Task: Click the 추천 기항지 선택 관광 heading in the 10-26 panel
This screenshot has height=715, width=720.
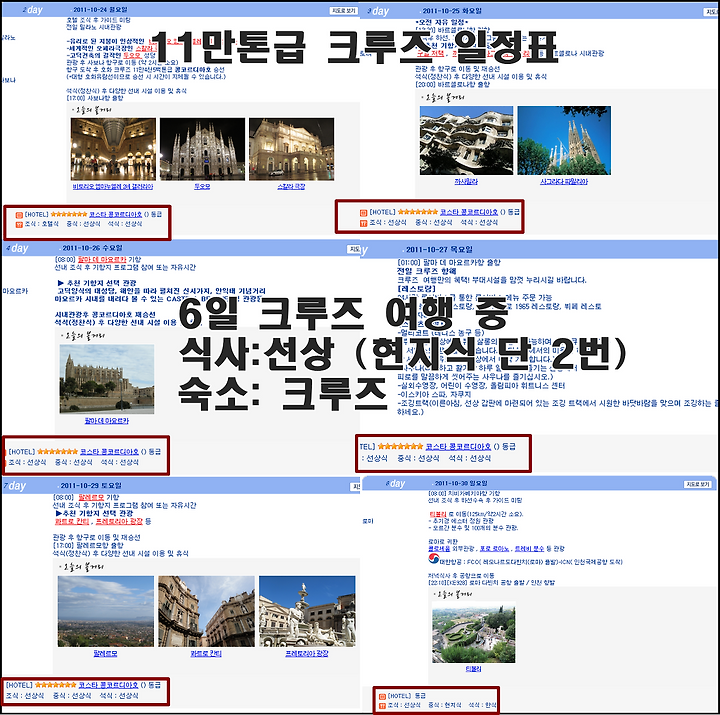Action: [97, 283]
